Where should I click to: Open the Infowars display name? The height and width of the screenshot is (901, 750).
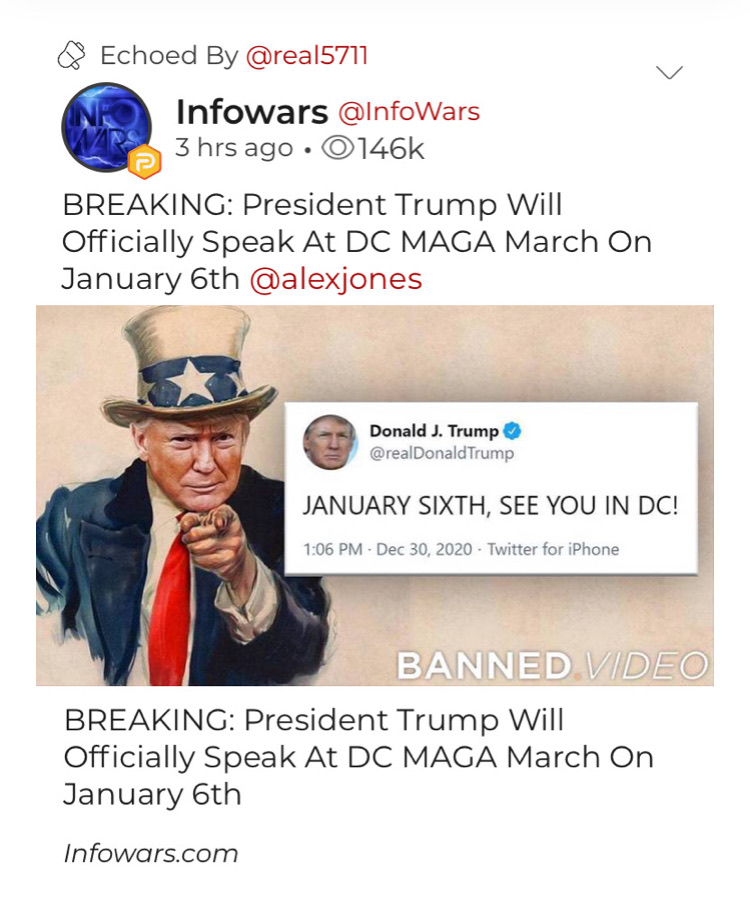(x=252, y=111)
